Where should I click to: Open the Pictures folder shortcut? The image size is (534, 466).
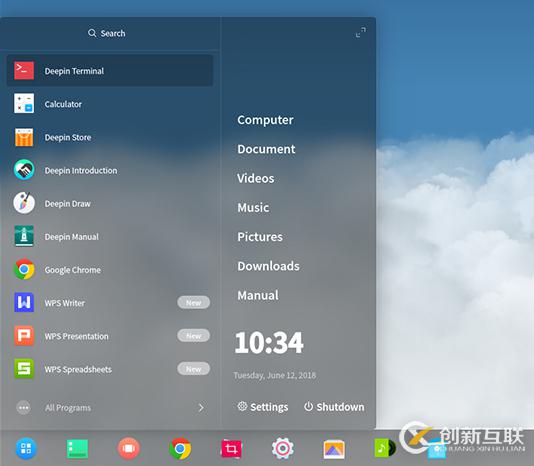pyautogui.click(x=260, y=237)
